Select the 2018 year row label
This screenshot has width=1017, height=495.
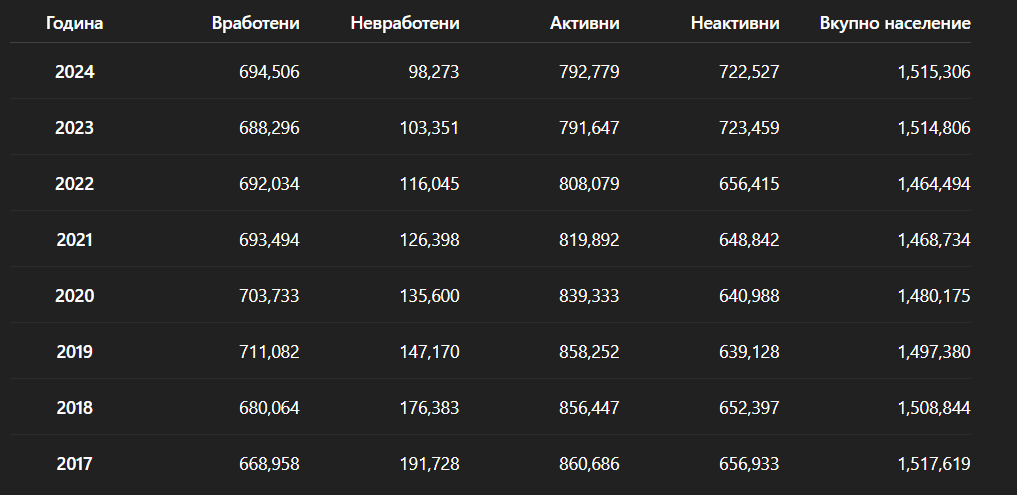click(x=75, y=408)
